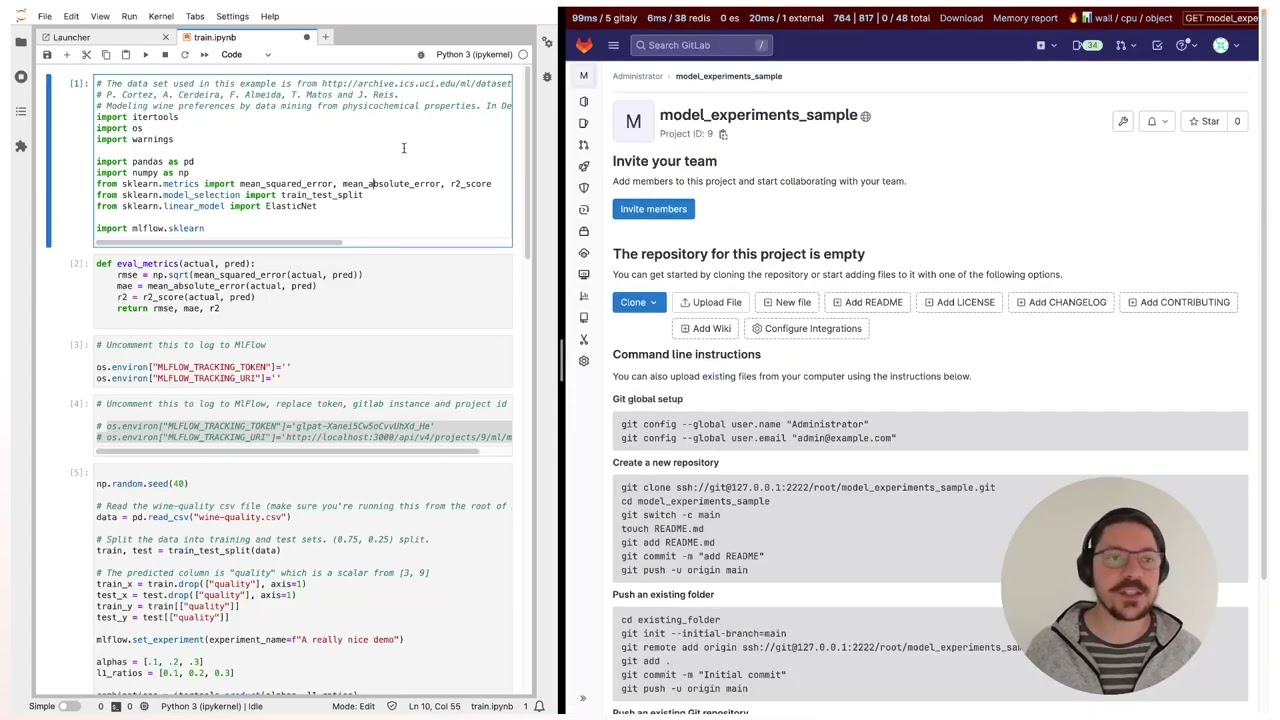Viewport: 1280px width, 720px height.
Task: Click Add Wiki button
Action: pos(704,328)
